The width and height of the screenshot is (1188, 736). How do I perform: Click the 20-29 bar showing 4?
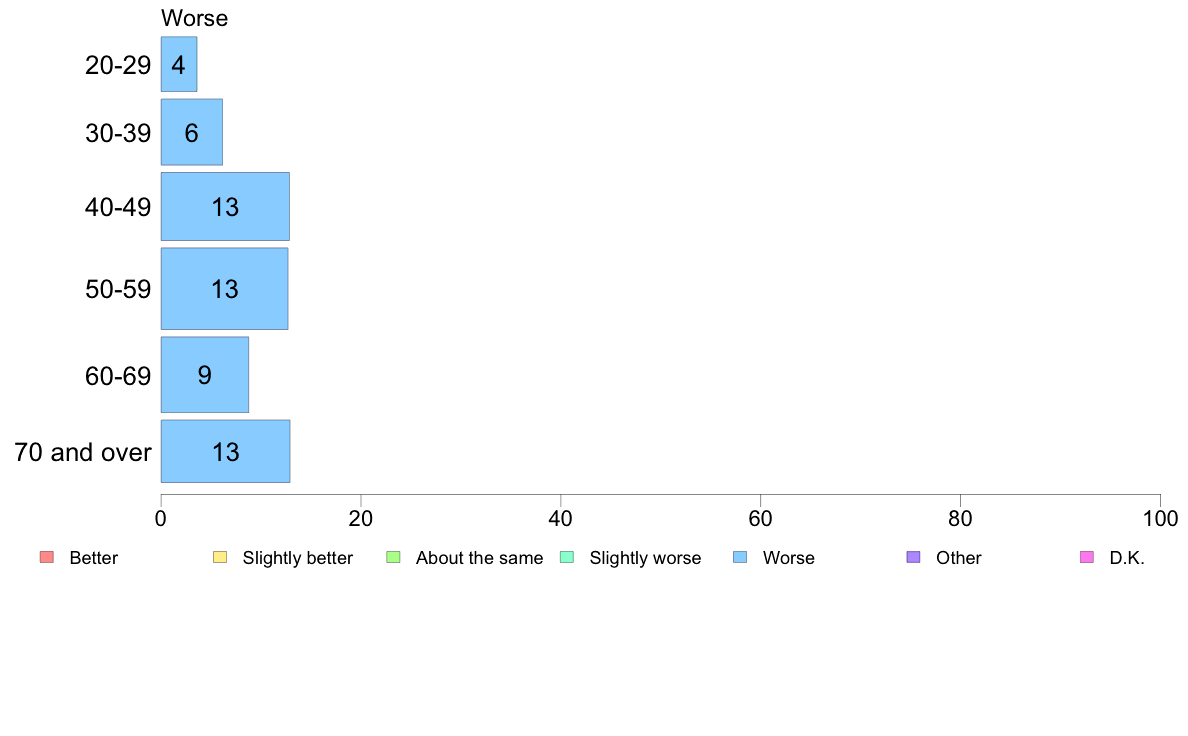tap(179, 64)
